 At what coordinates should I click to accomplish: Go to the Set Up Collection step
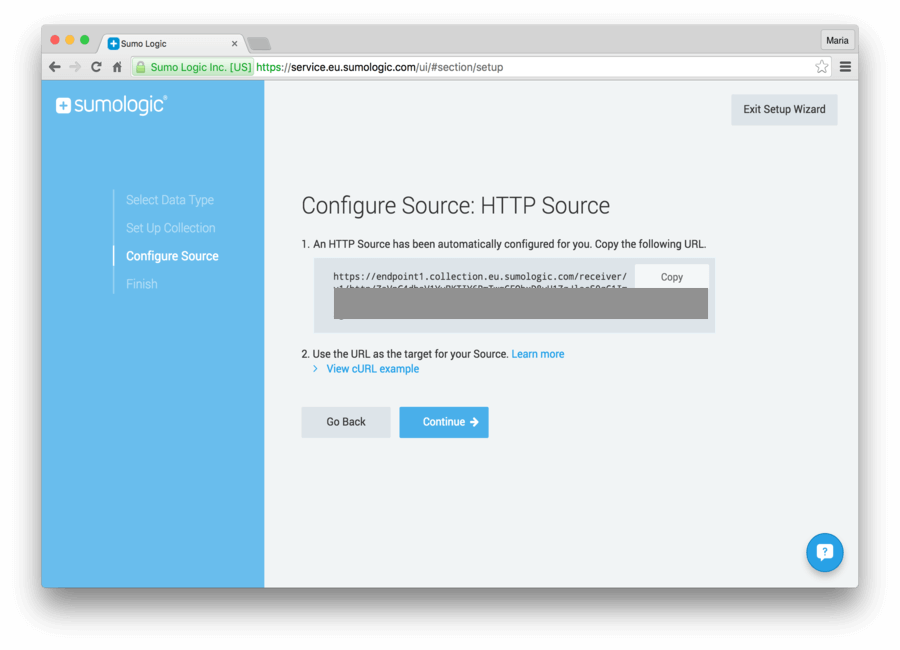click(170, 228)
